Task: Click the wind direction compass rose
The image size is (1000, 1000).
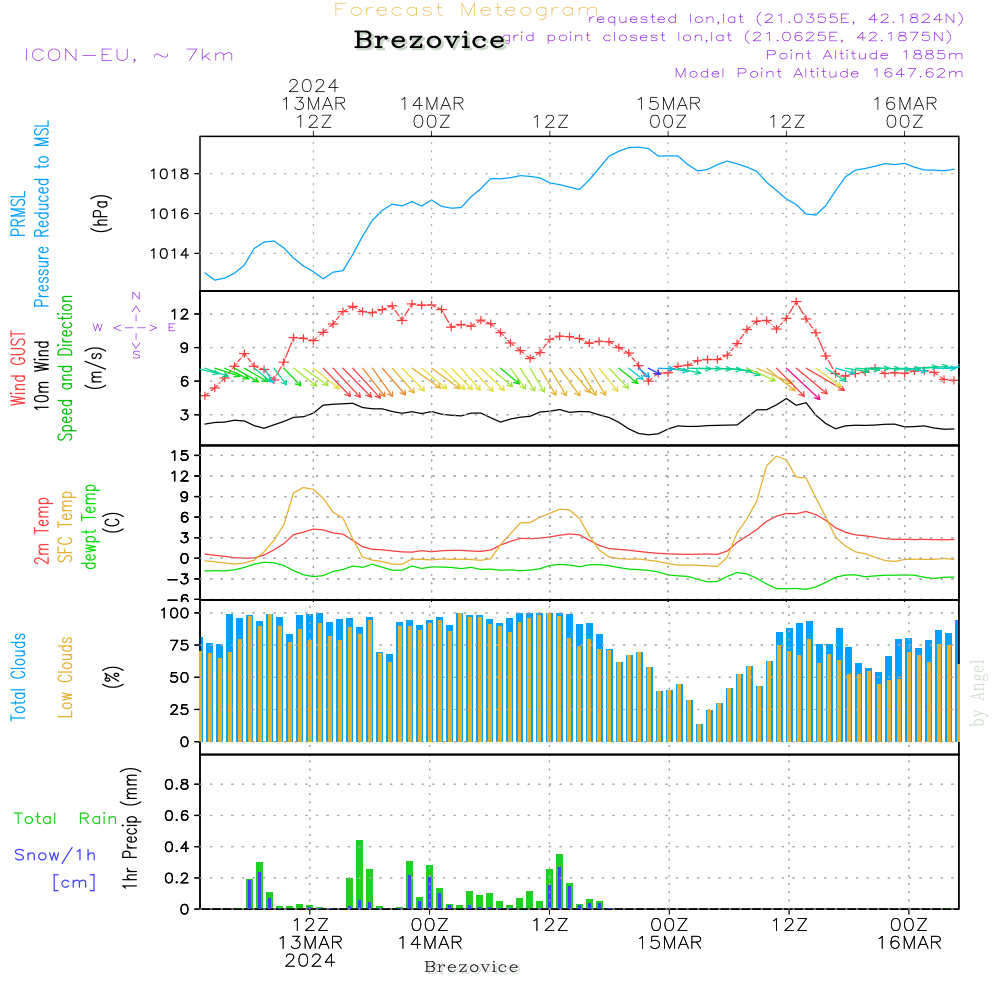Action: [135, 326]
